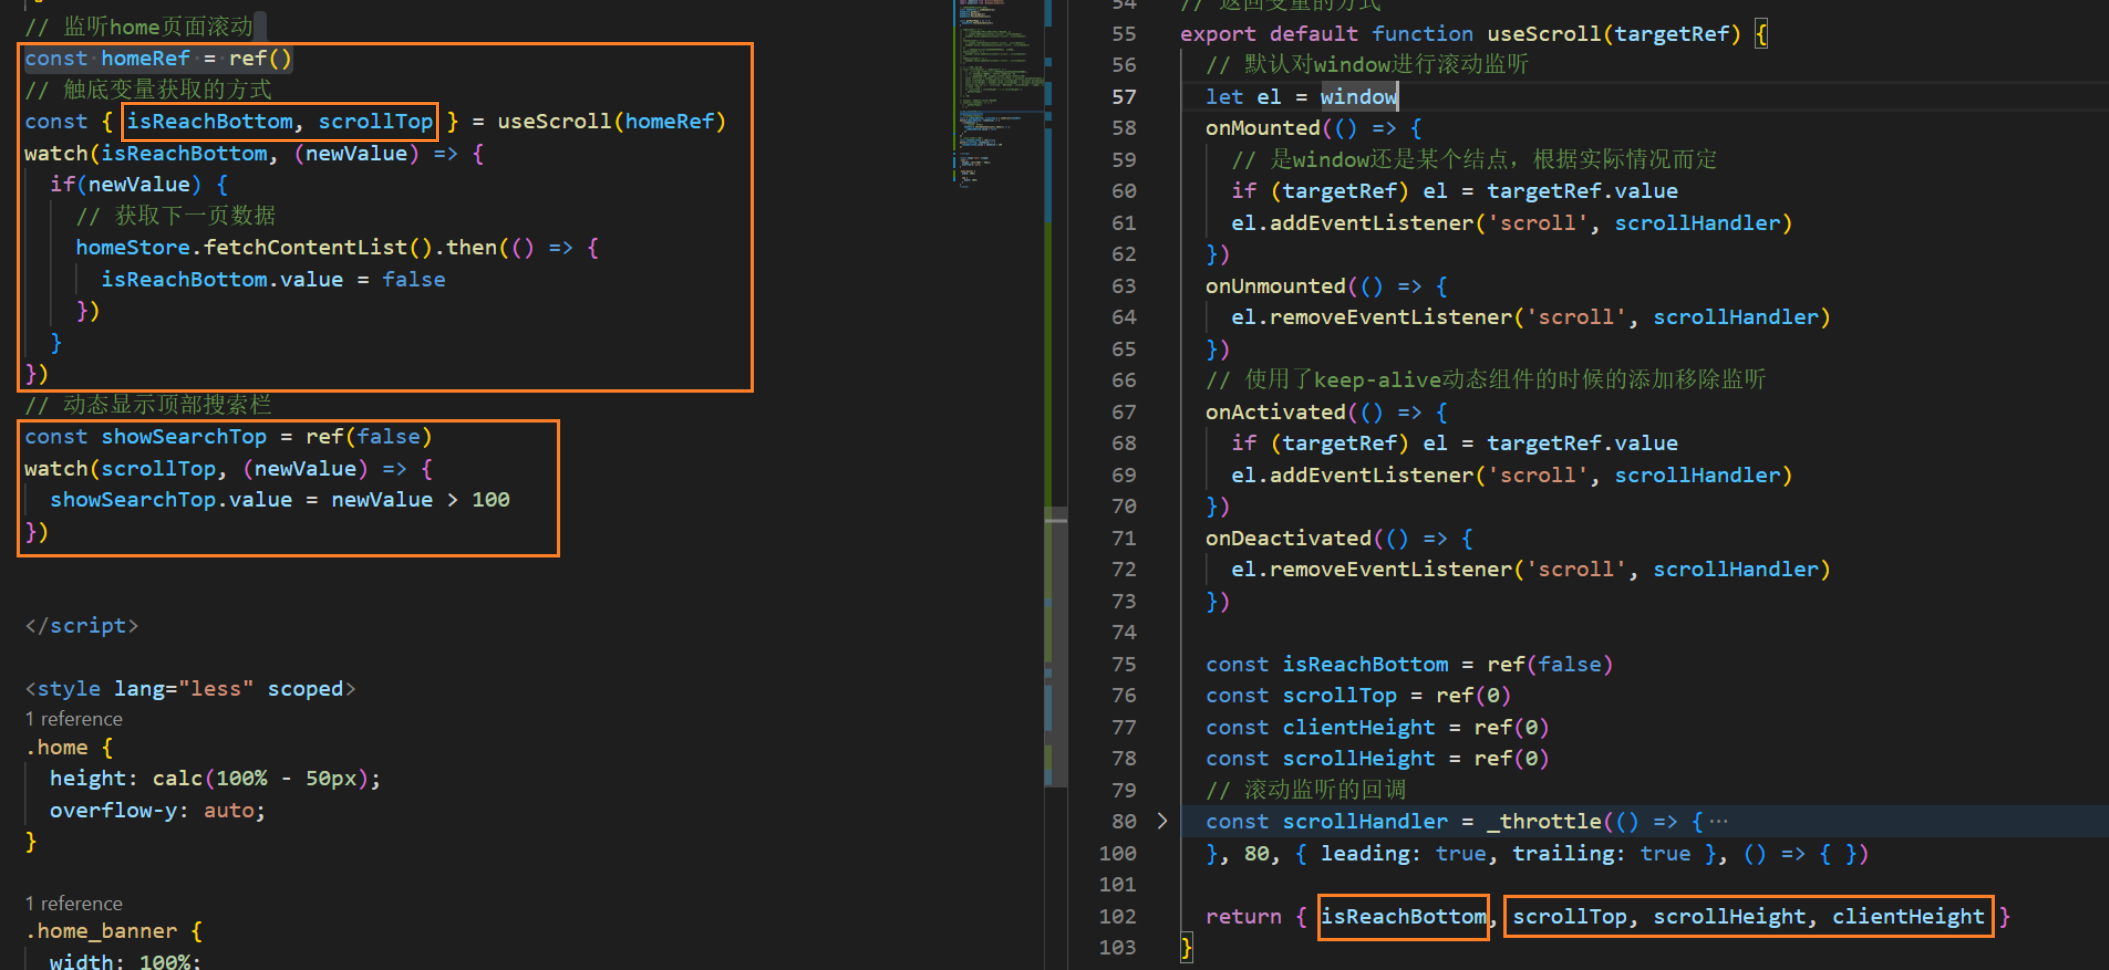The width and height of the screenshot is (2109, 970).
Task: Click the minimap in the left editor
Action: tap(996, 95)
